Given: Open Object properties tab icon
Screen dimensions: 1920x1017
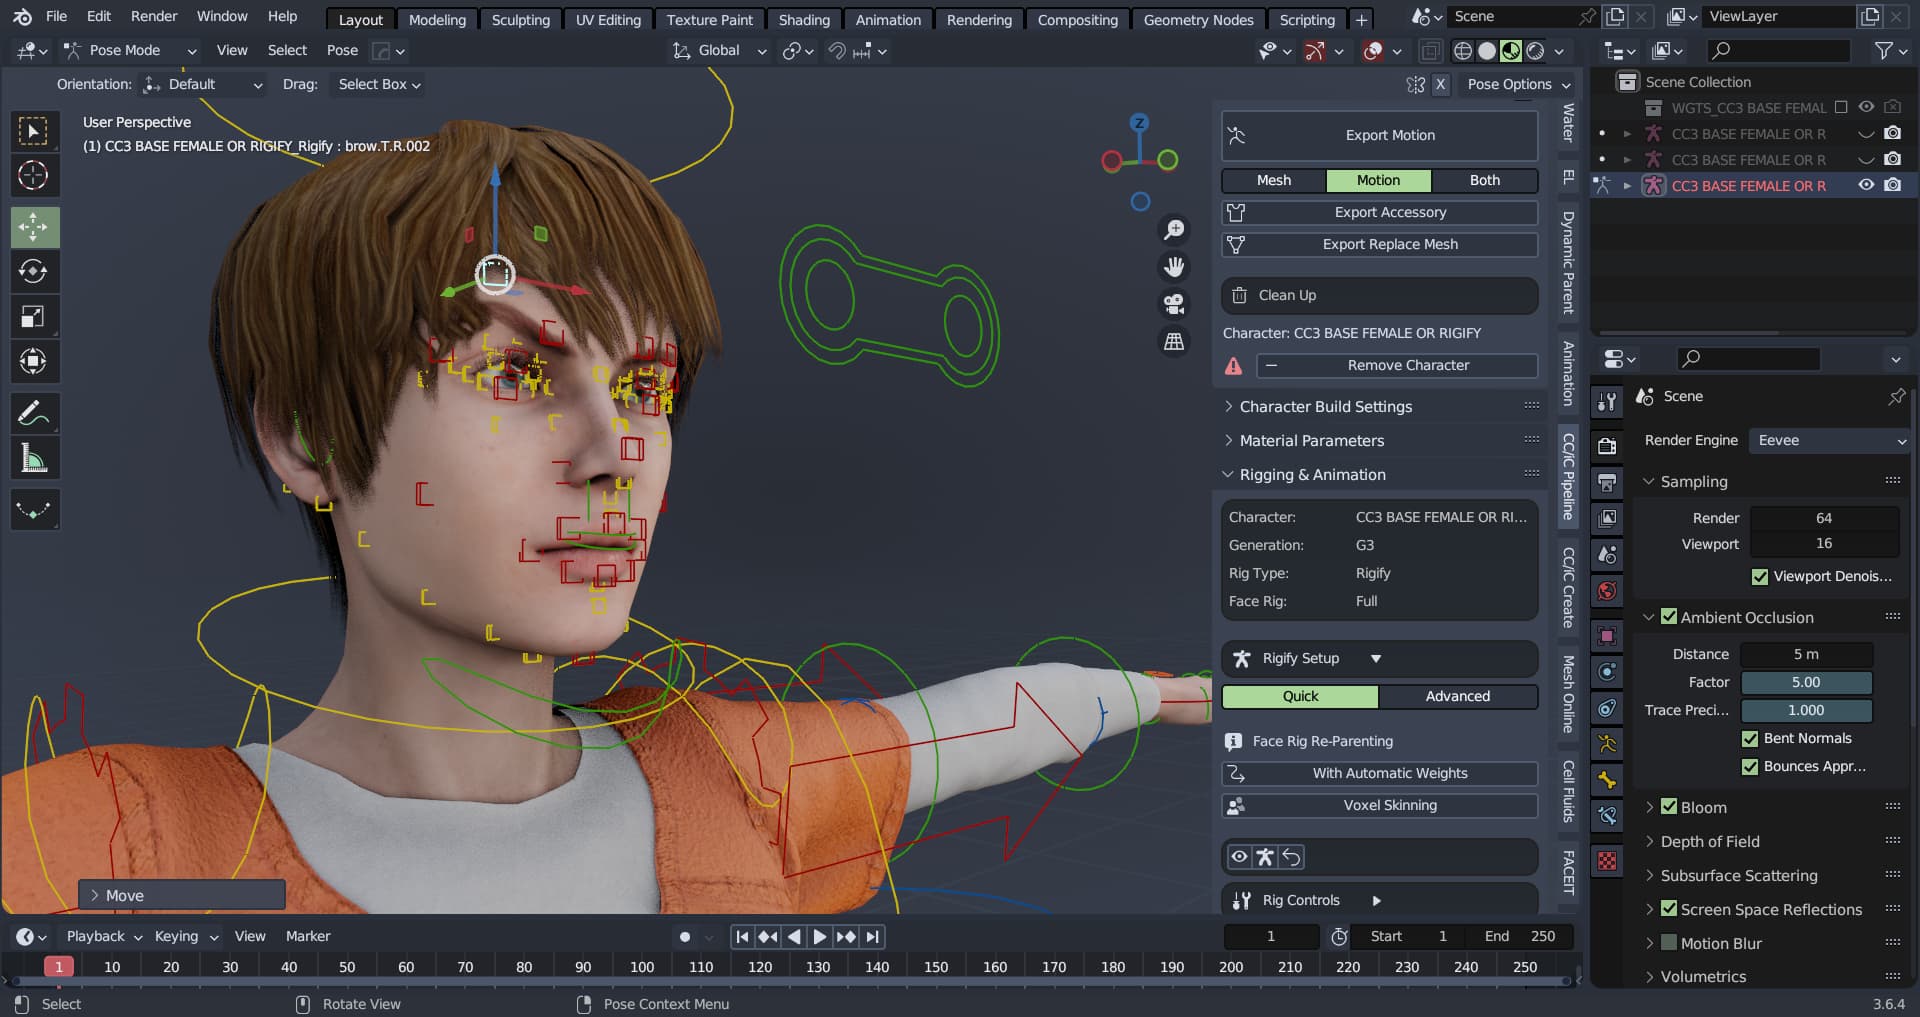Looking at the screenshot, I should click(x=1607, y=636).
